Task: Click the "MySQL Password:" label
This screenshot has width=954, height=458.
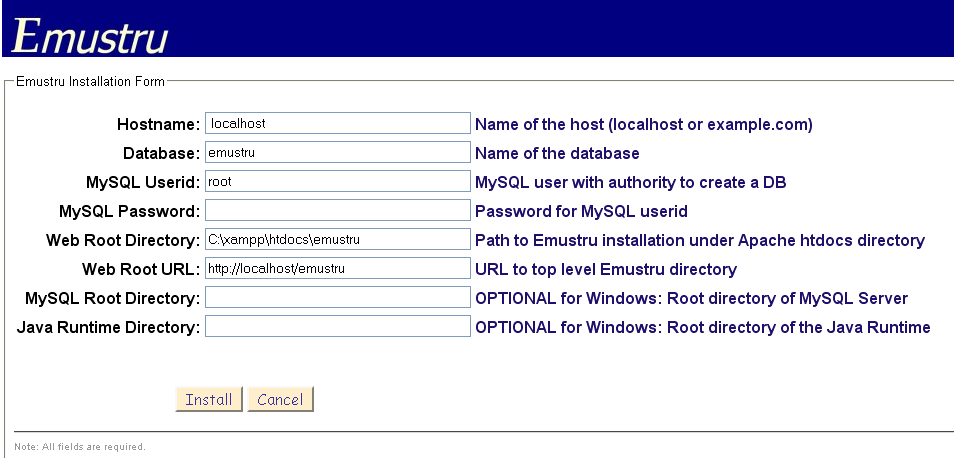Action: pyautogui.click(x=130, y=212)
